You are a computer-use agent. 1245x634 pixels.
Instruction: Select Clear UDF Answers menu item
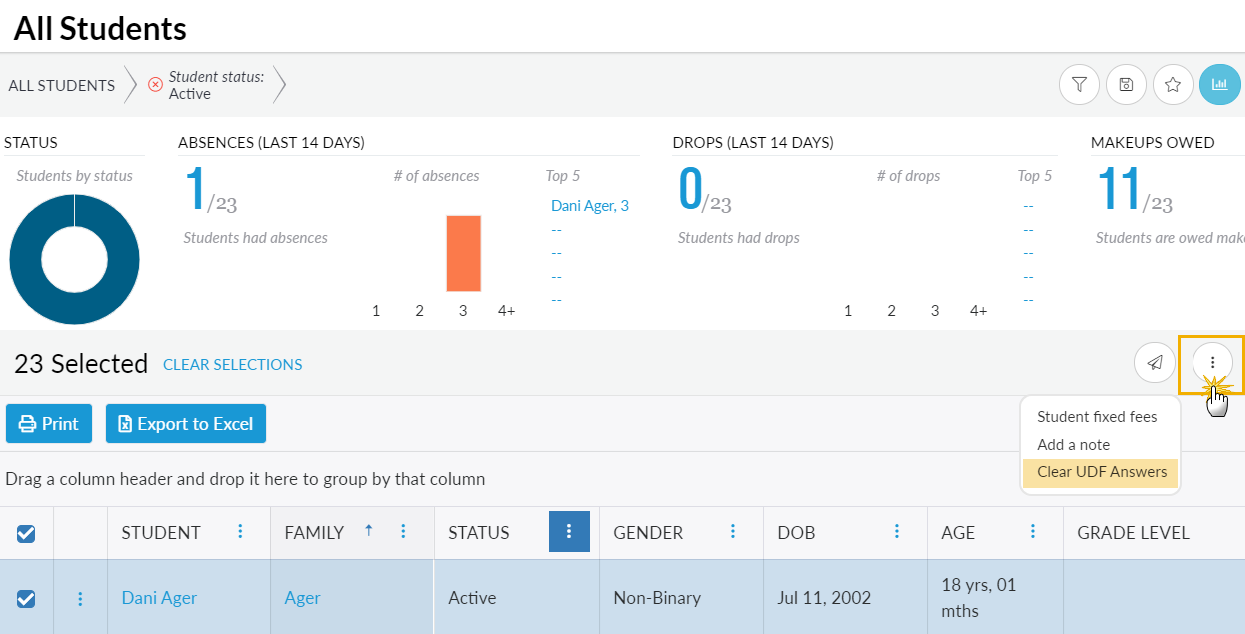[1102, 472]
